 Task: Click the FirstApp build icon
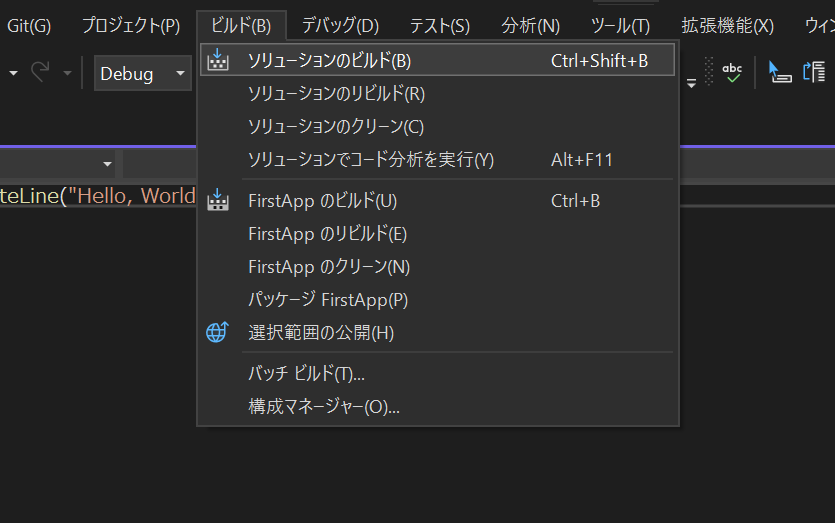[218, 200]
